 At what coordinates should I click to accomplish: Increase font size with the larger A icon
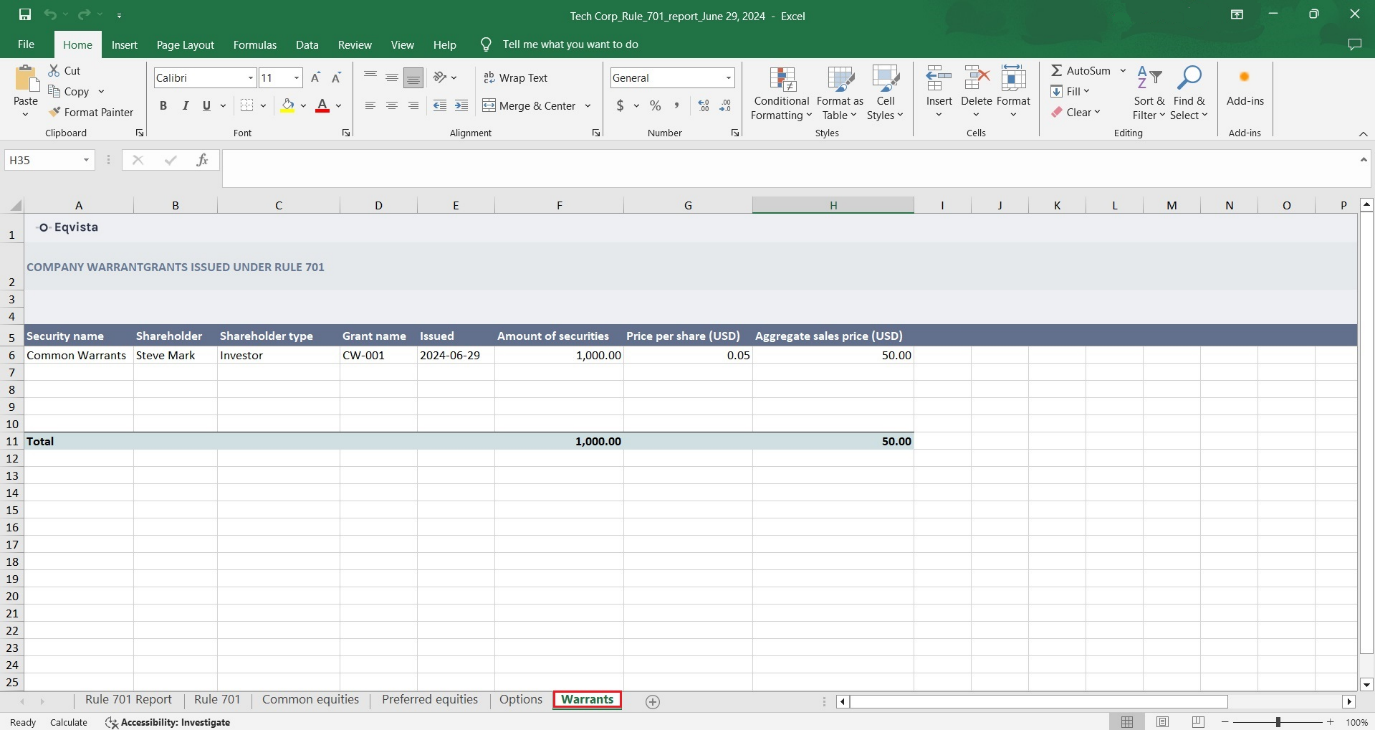pyautogui.click(x=315, y=78)
